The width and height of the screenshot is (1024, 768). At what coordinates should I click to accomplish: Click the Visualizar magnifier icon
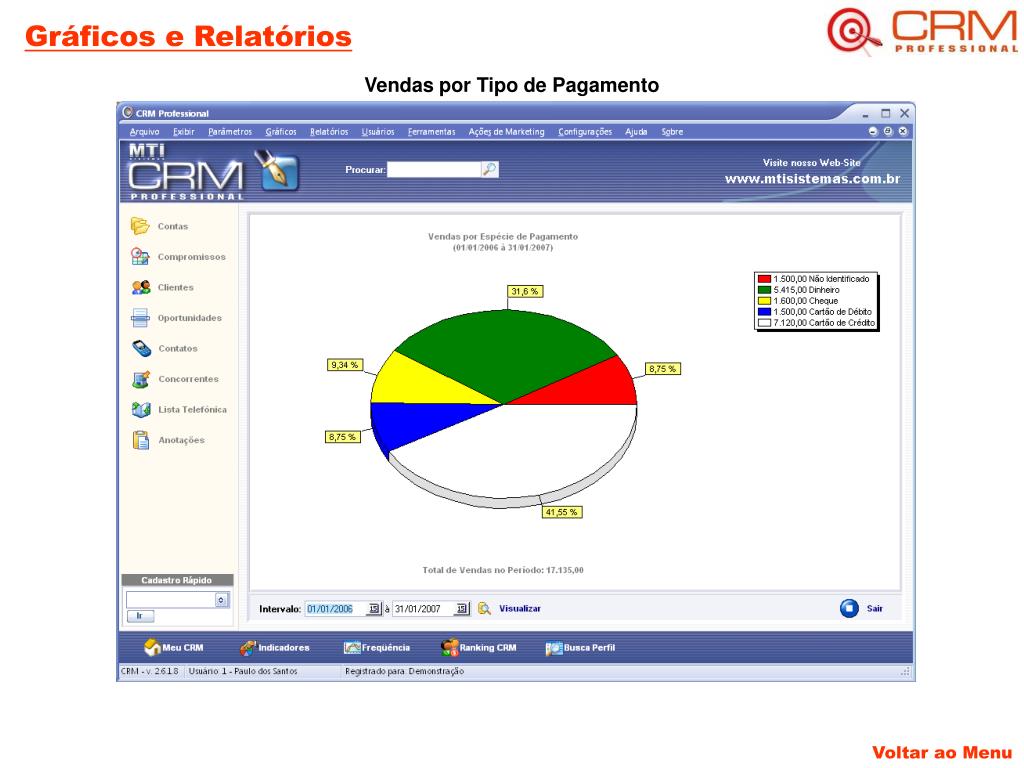(x=485, y=609)
